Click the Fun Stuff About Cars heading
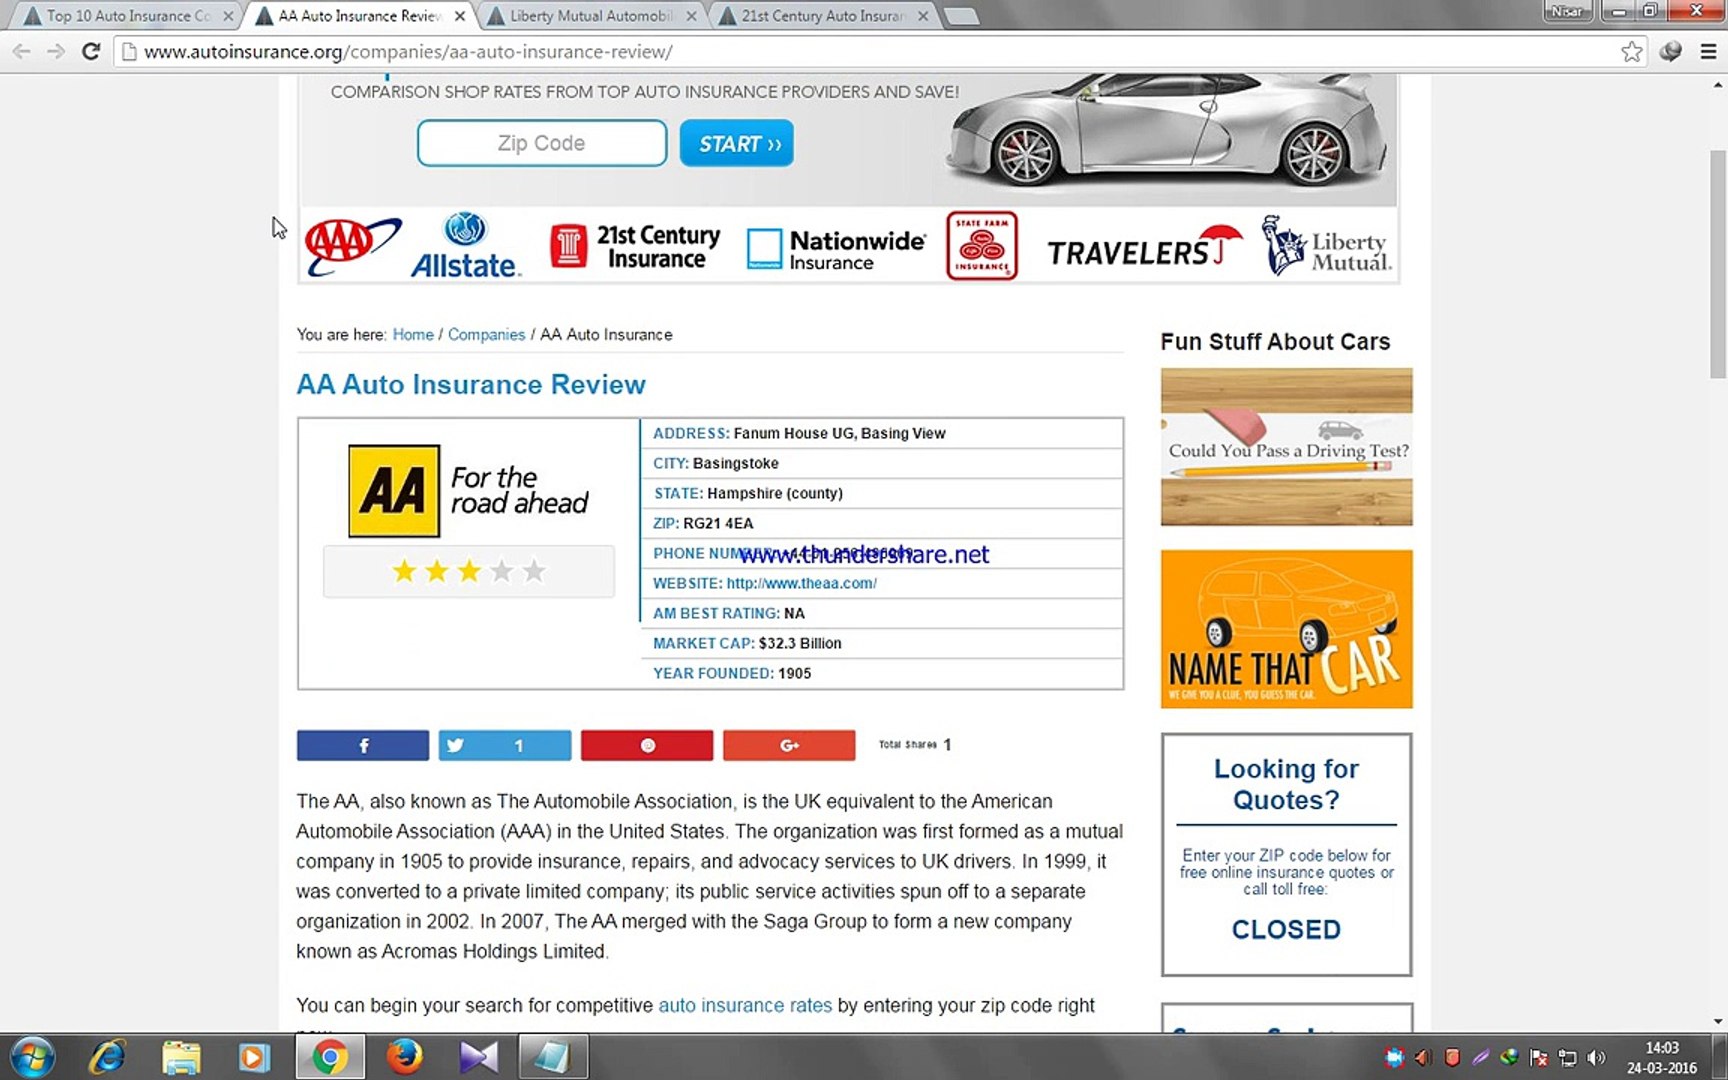 pos(1275,342)
